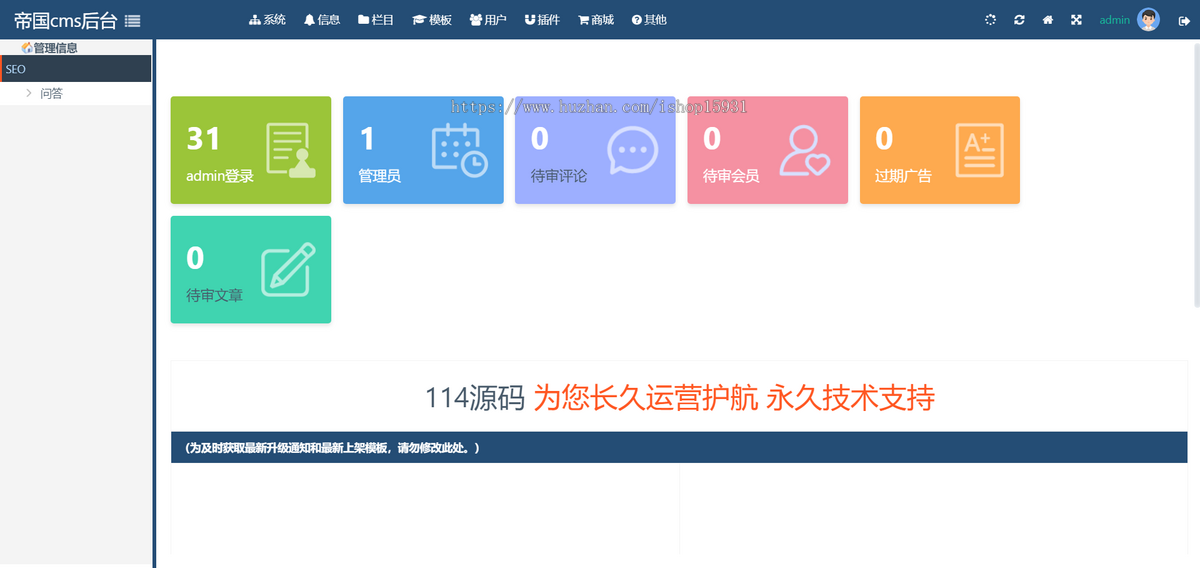Click the refresh icon in header
The width and height of the screenshot is (1200, 568).
[x=1019, y=20]
